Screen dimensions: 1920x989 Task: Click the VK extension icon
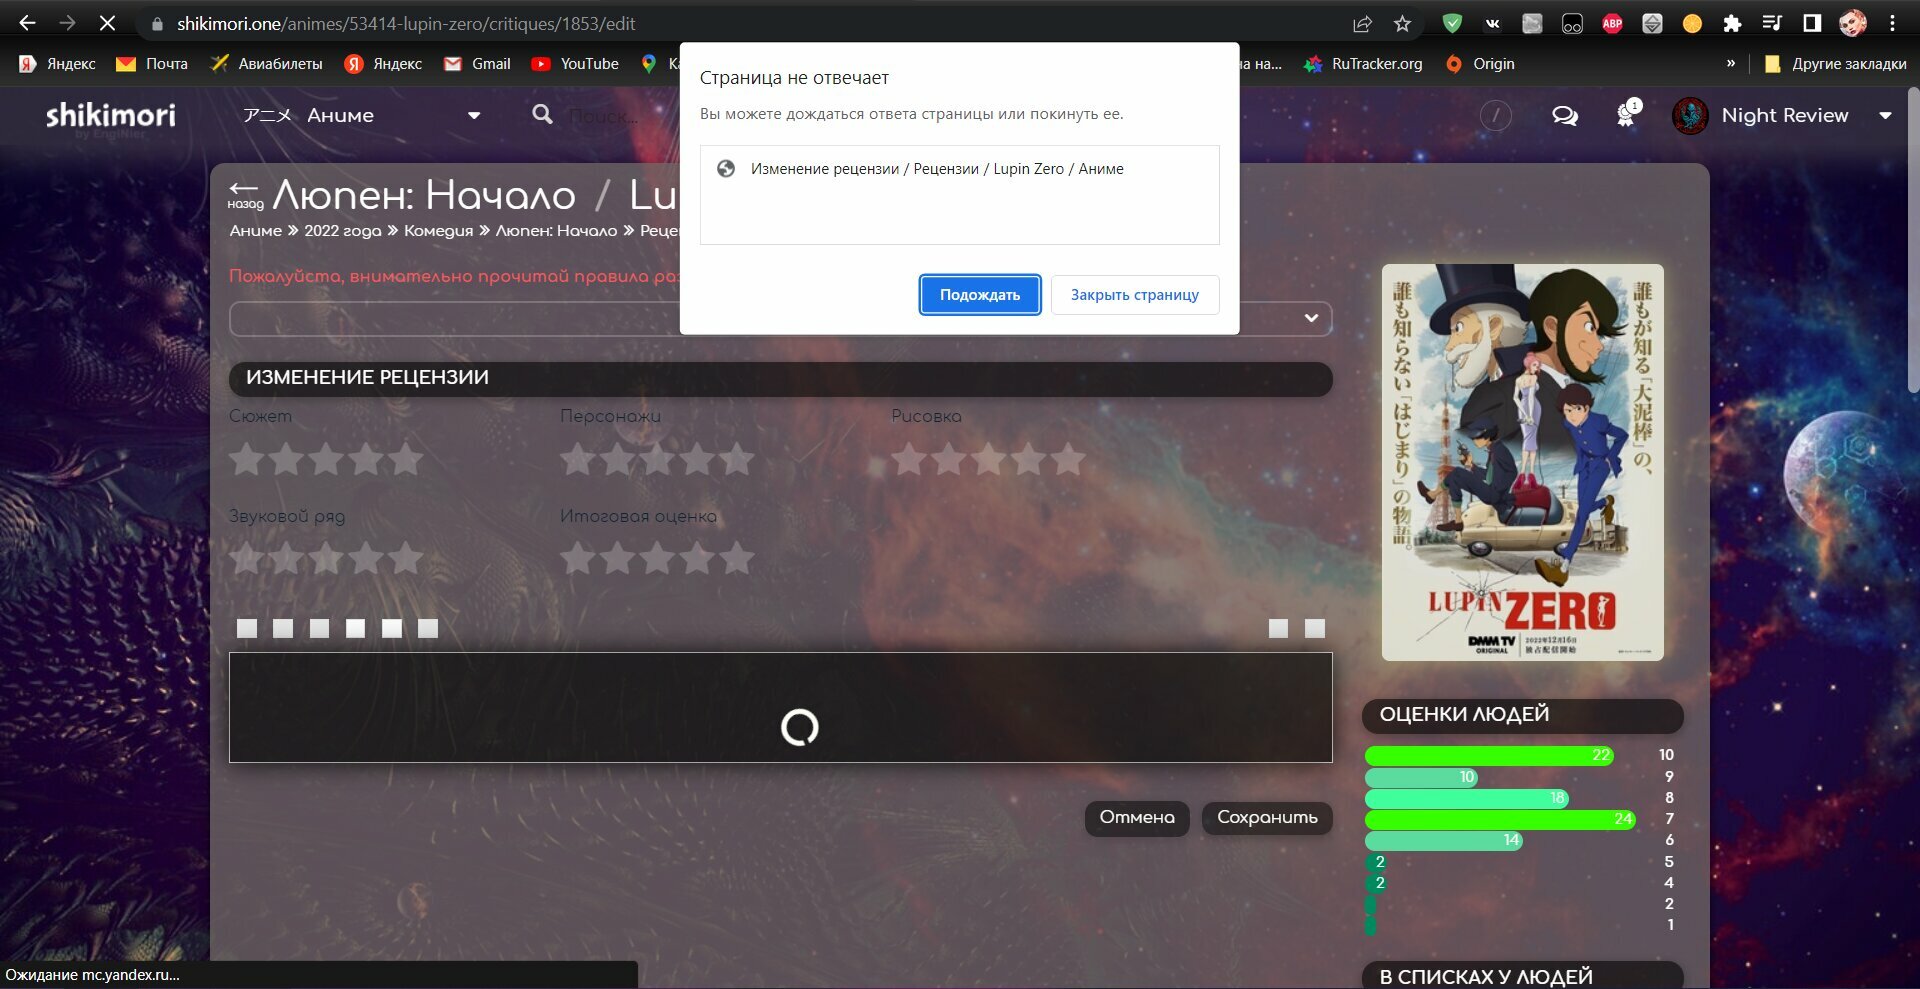click(x=1492, y=24)
